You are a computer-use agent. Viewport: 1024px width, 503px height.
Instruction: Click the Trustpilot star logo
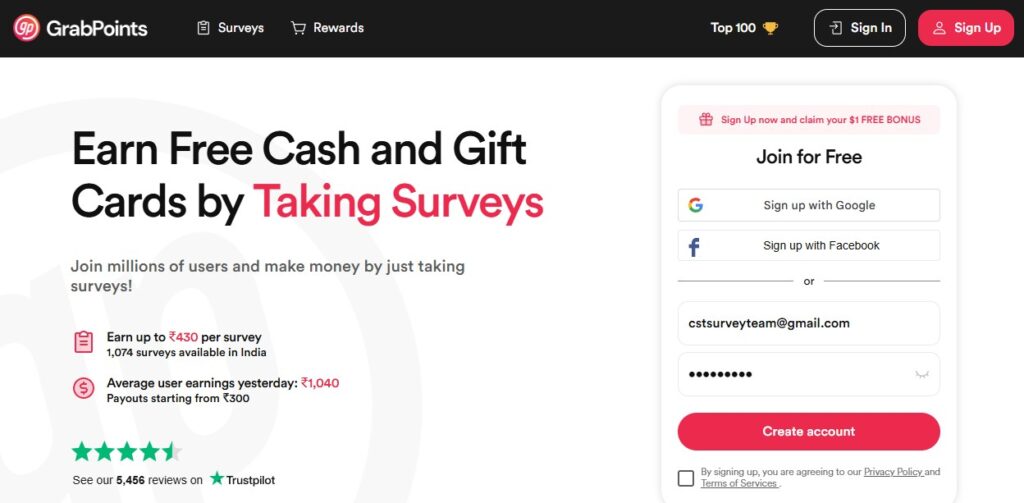point(217,479)
